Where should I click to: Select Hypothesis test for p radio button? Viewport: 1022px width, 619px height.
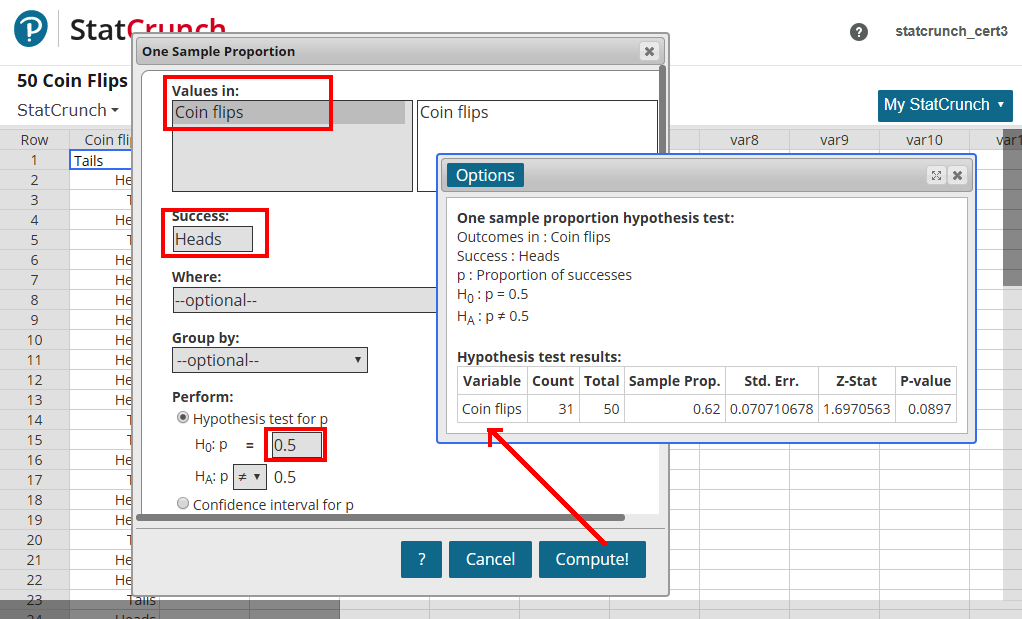click(x=183, y=418)
